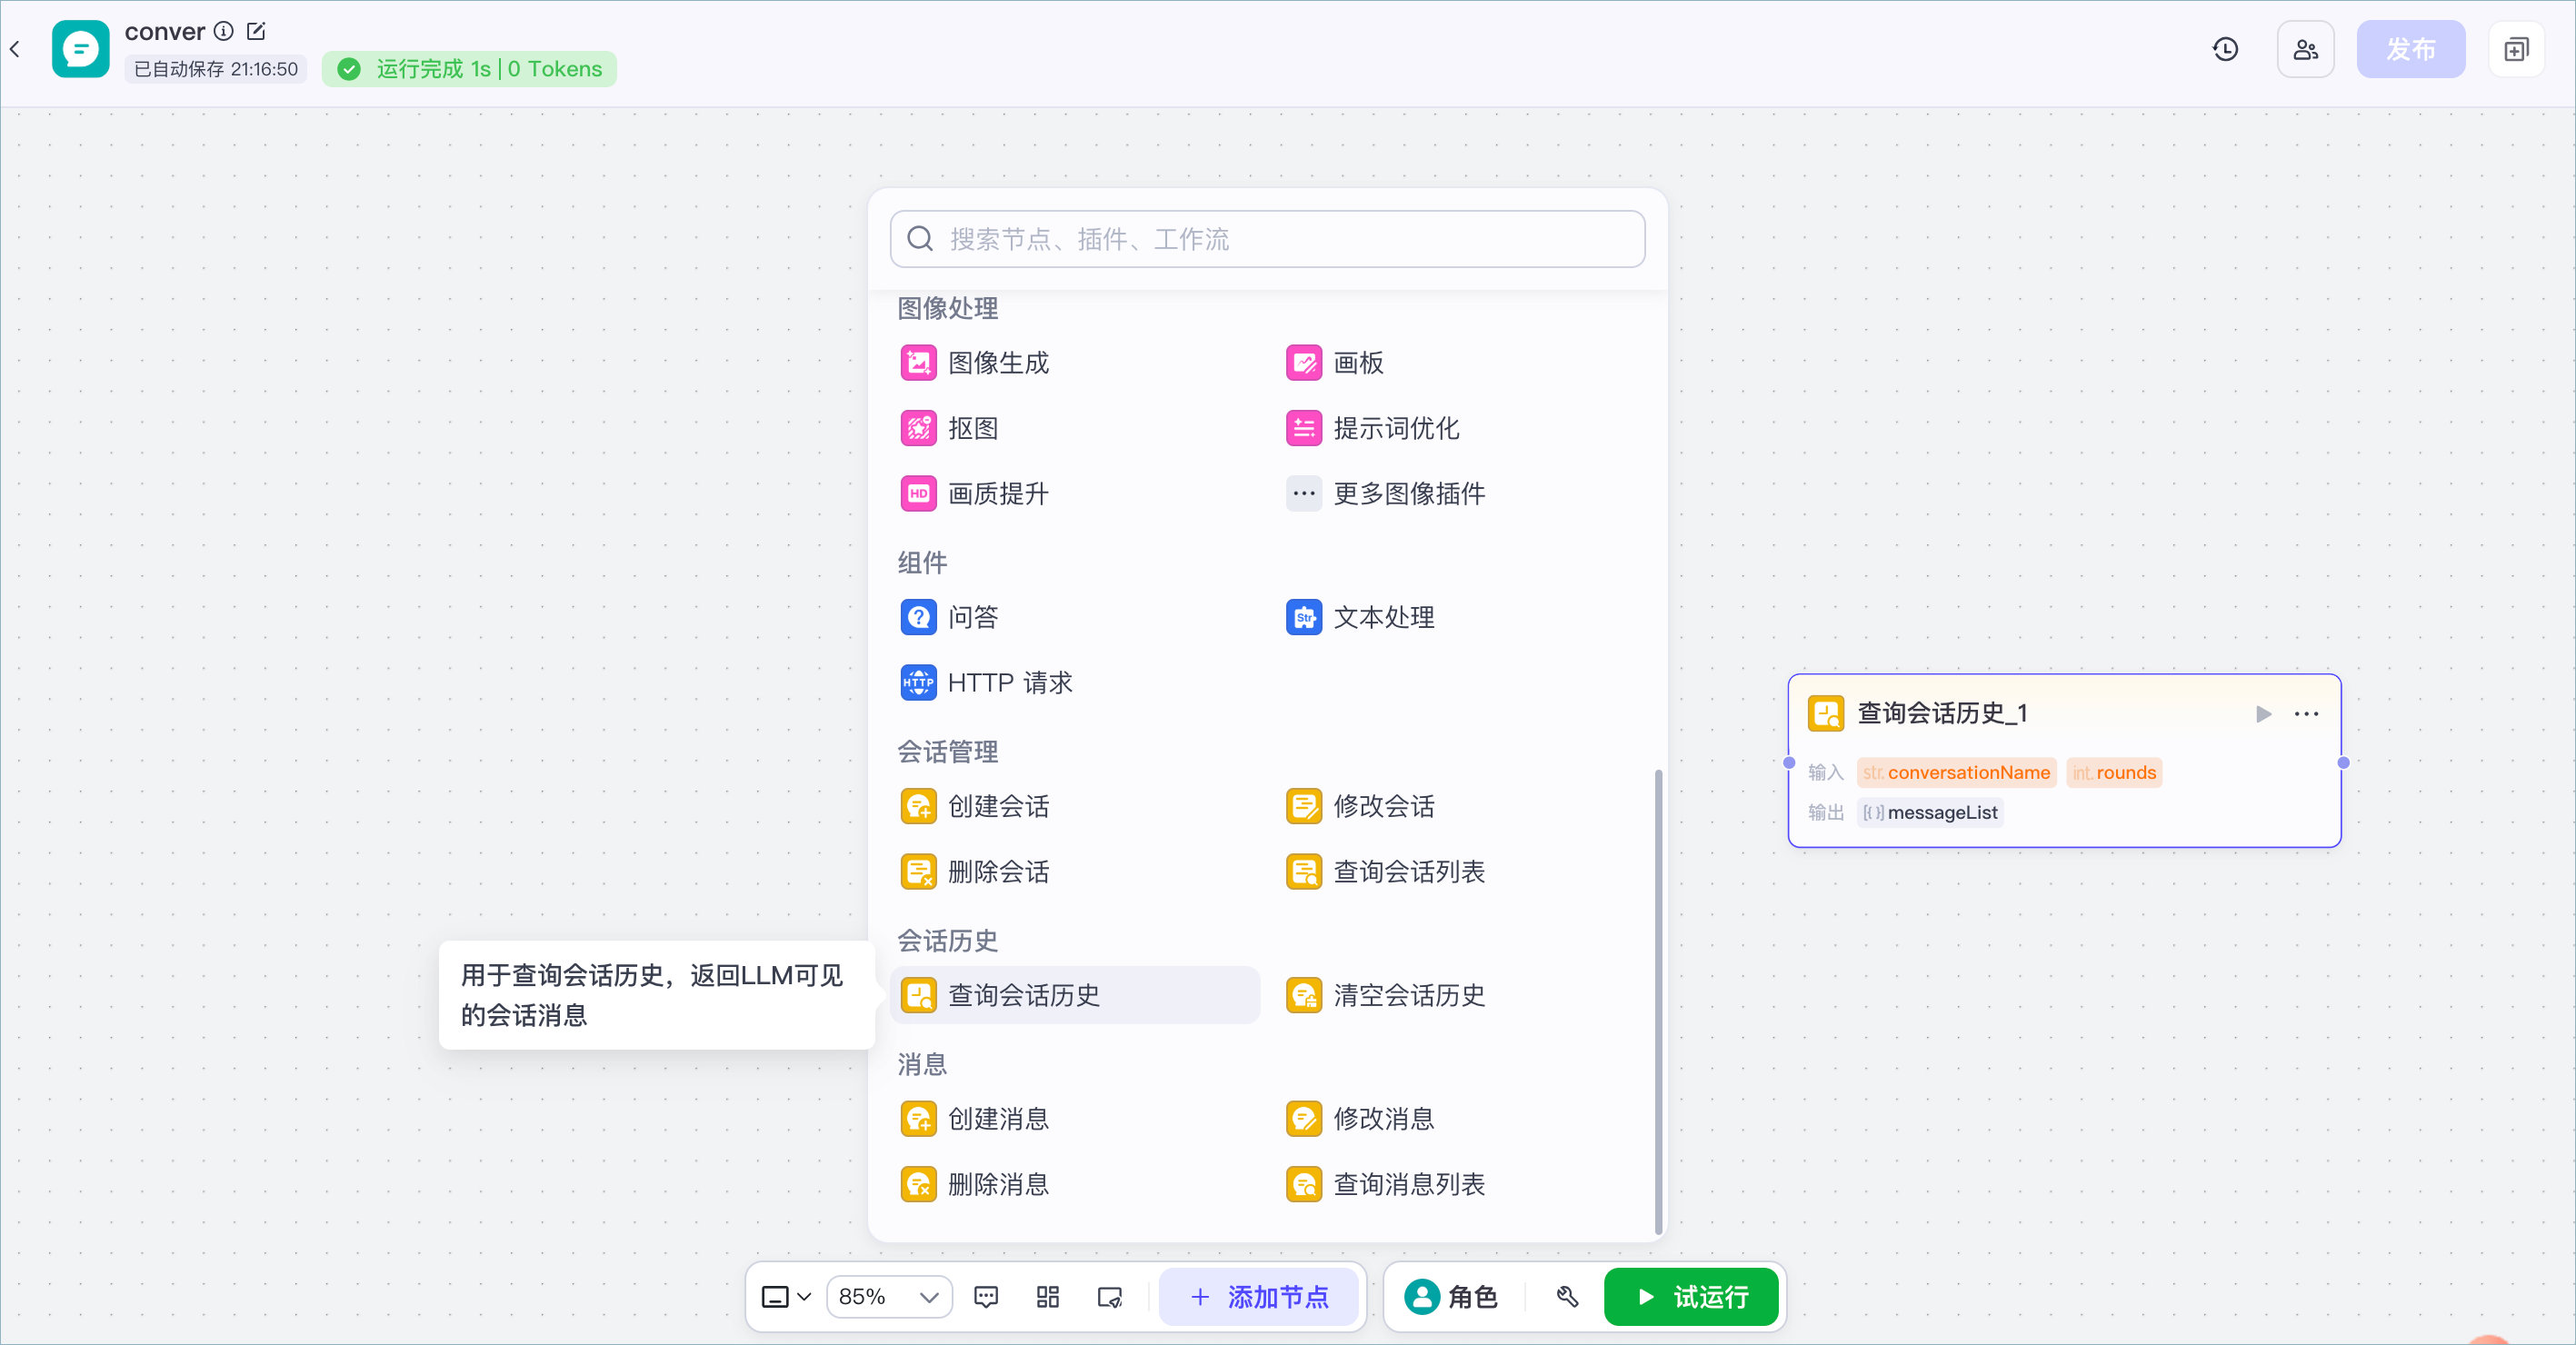Open 更多图像插件 expander

pyautogui.click(x=1385, y=493)
